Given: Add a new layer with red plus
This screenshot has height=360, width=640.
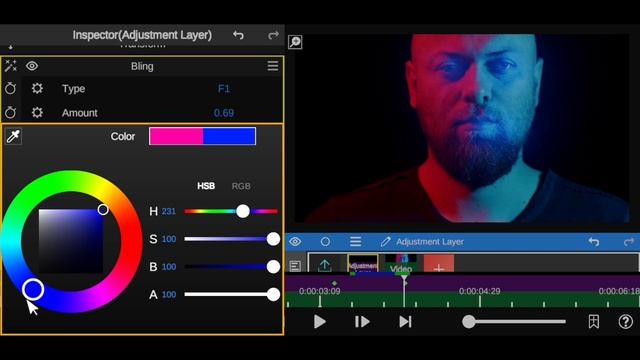Looking at the screenshot, I should point(439,264).
